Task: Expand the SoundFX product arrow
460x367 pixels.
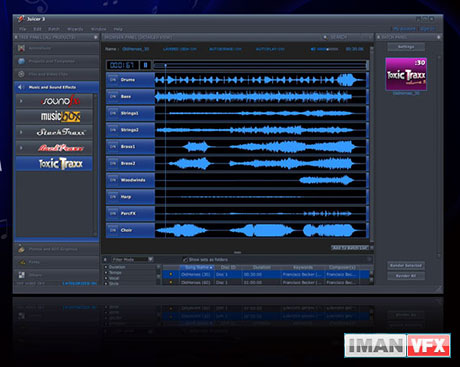Action: [x=21, y=101]
